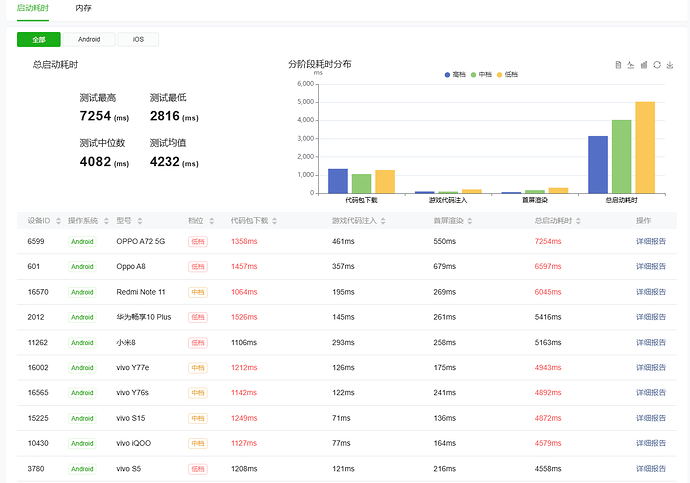
Task: Switch chart to bar chart view
Action: pos(644,65)
